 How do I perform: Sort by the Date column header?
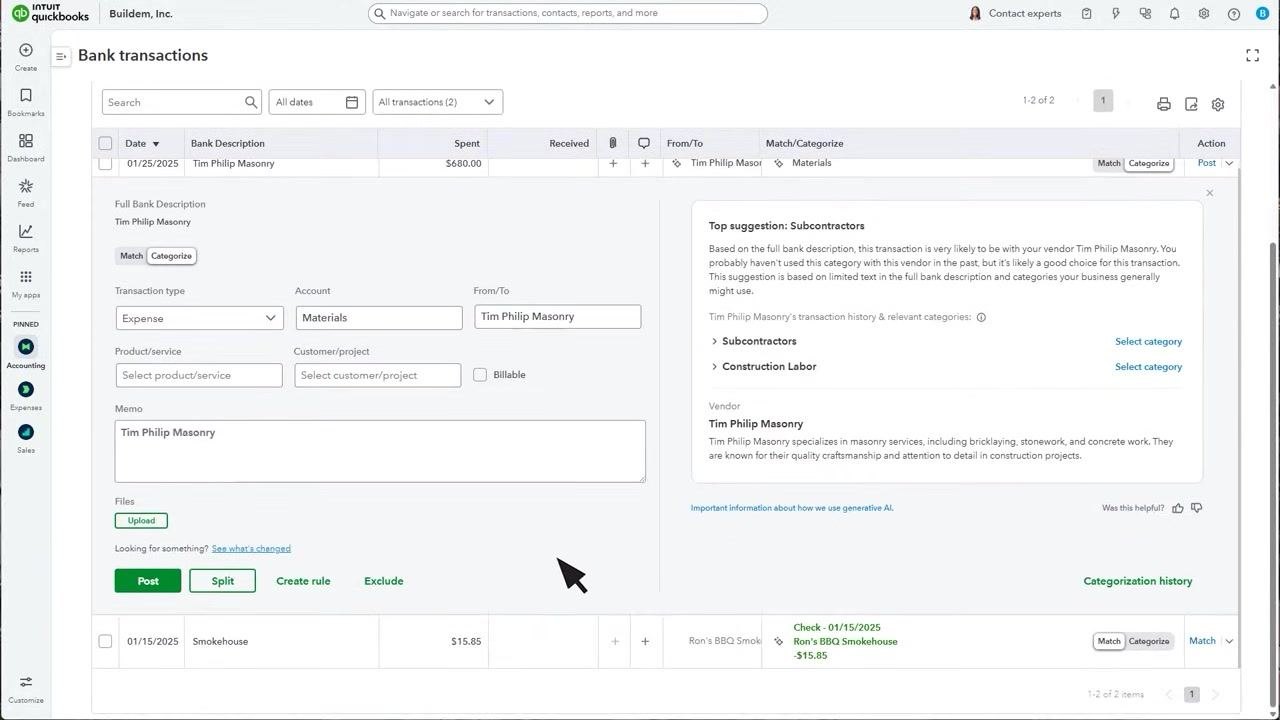pos(142,143)
